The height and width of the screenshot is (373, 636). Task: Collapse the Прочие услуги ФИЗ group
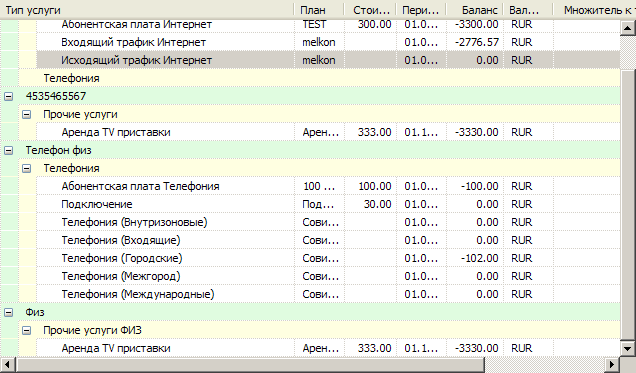click(x=26, y=330)
